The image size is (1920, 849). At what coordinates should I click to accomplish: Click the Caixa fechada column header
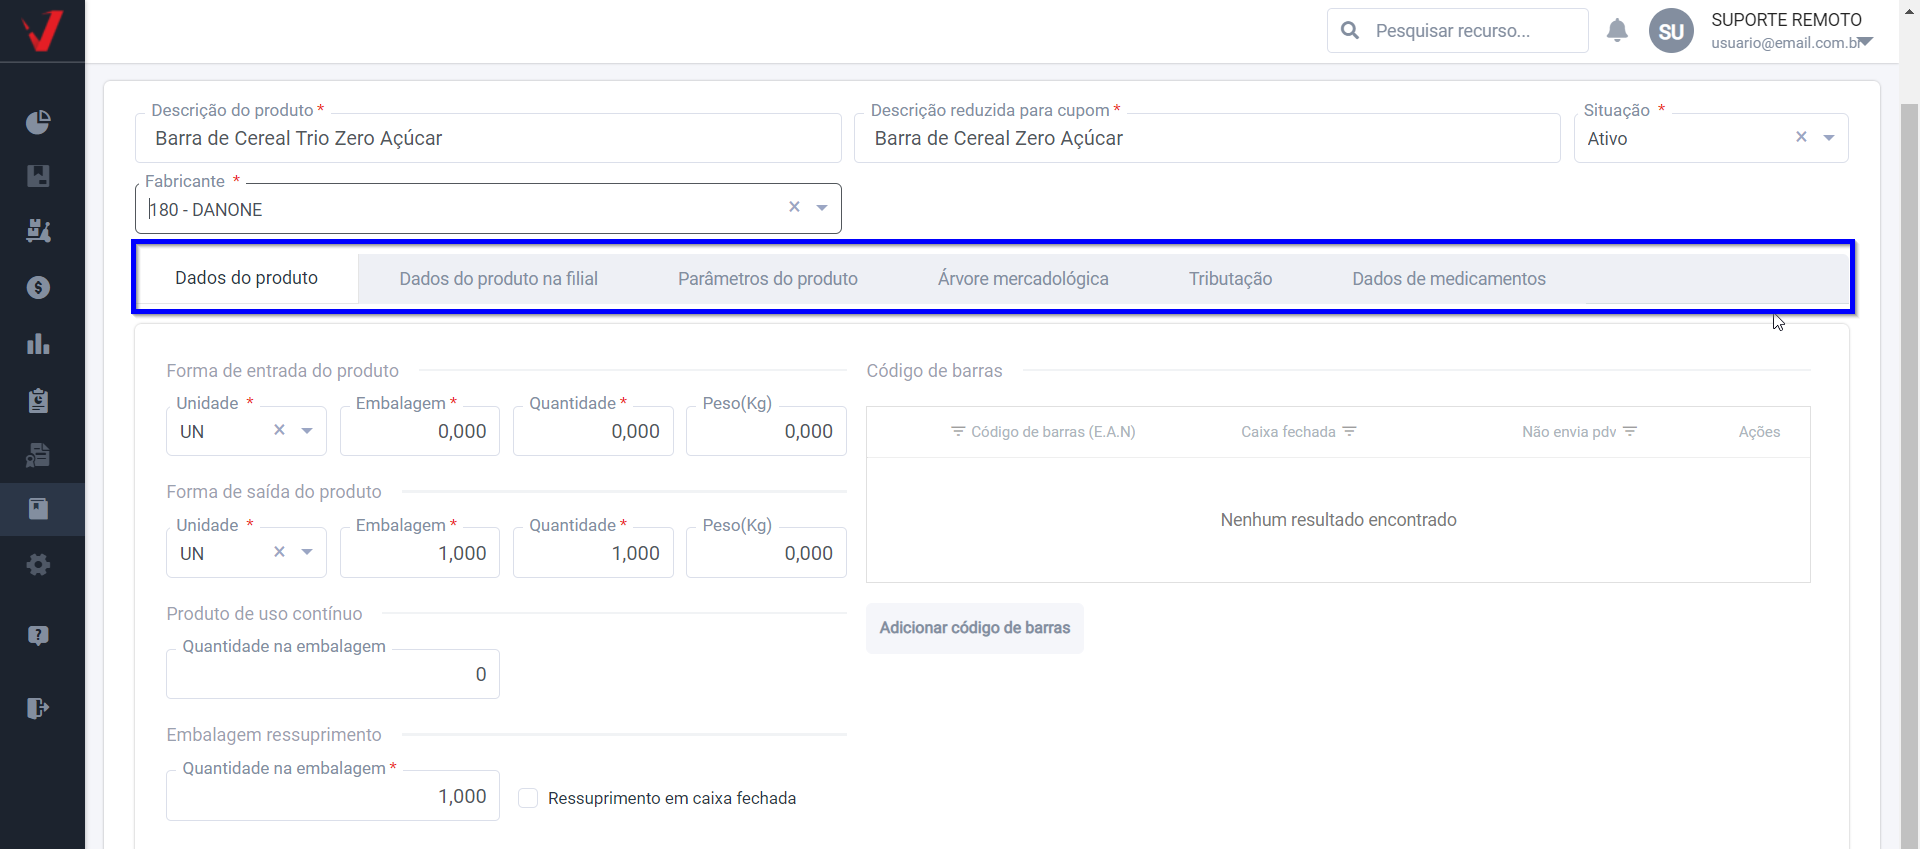tap(1288, 432)
